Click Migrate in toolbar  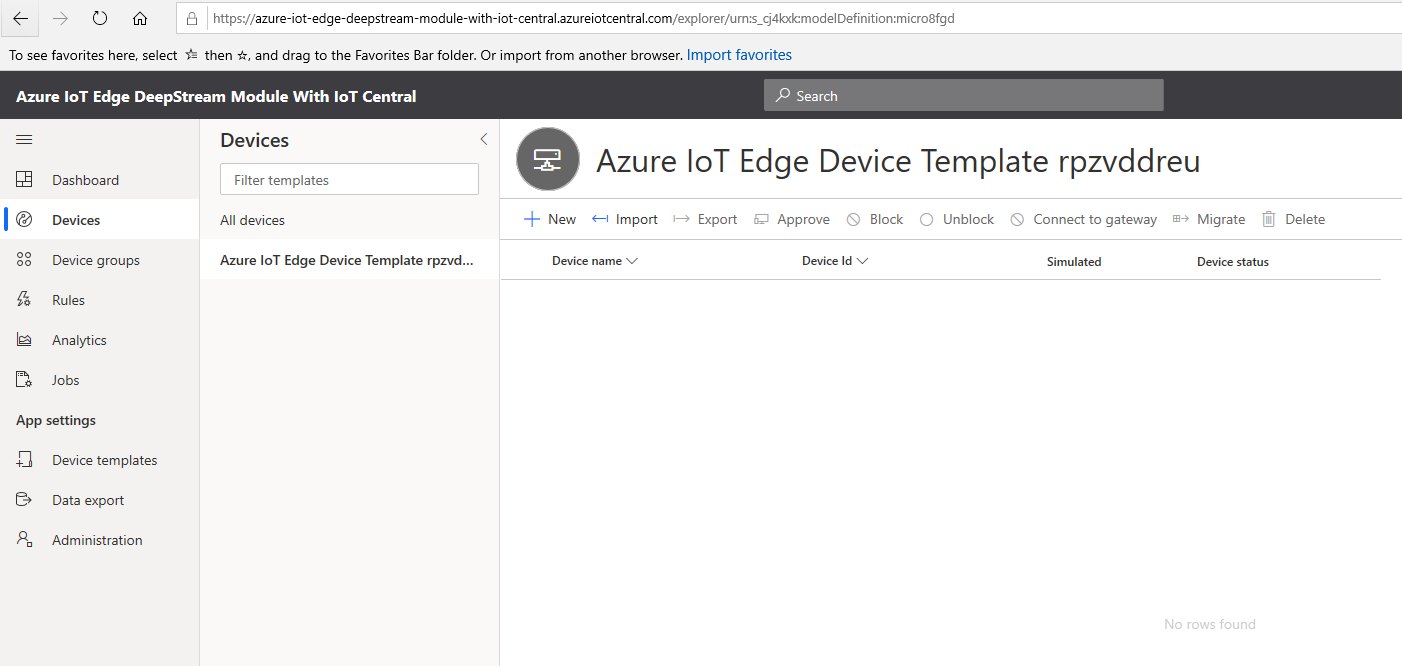coord(1208,219)
